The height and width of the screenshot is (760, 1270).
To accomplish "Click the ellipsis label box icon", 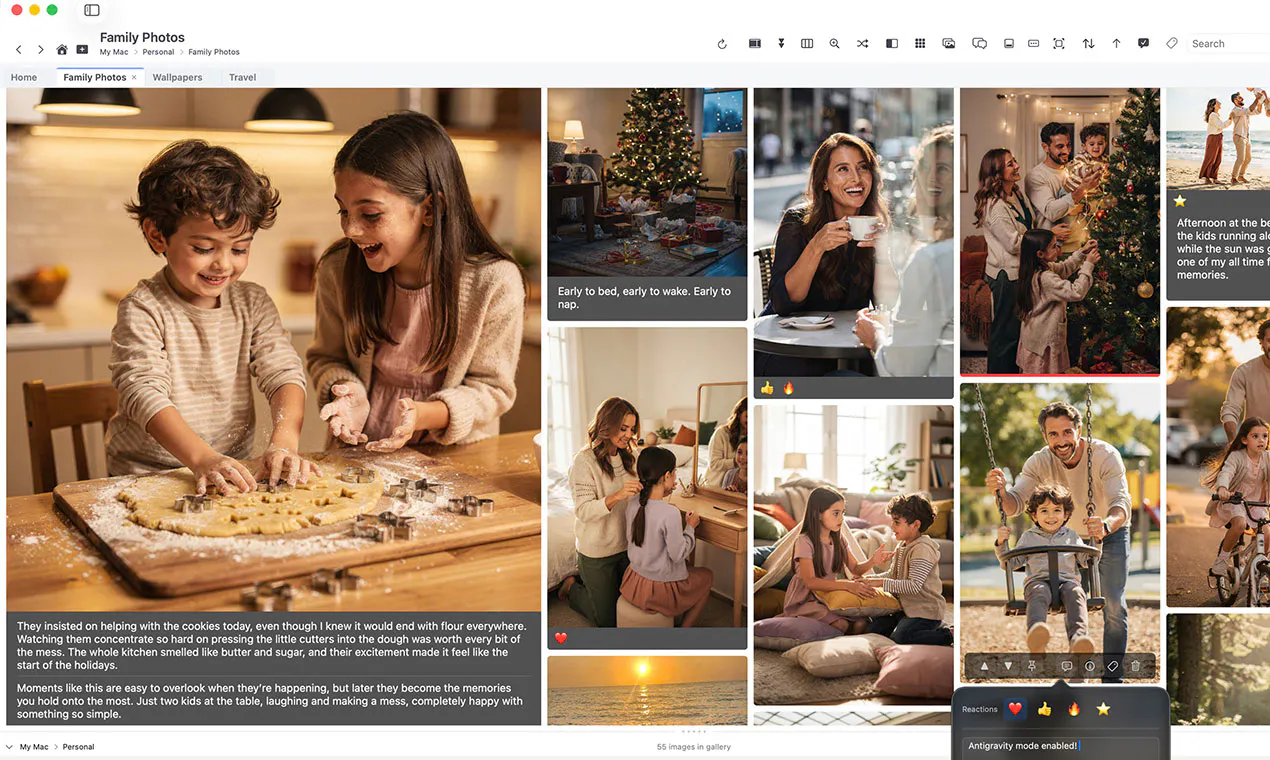I will point(1033,44).
